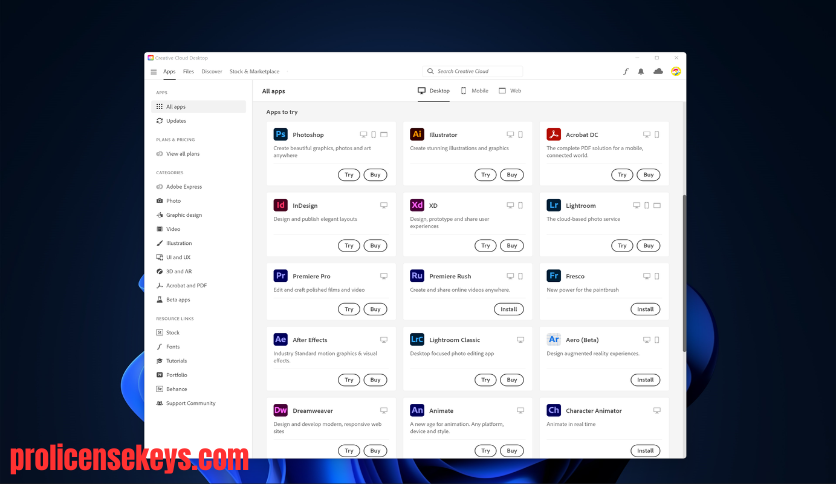Click Try for Photoshop

349,175
